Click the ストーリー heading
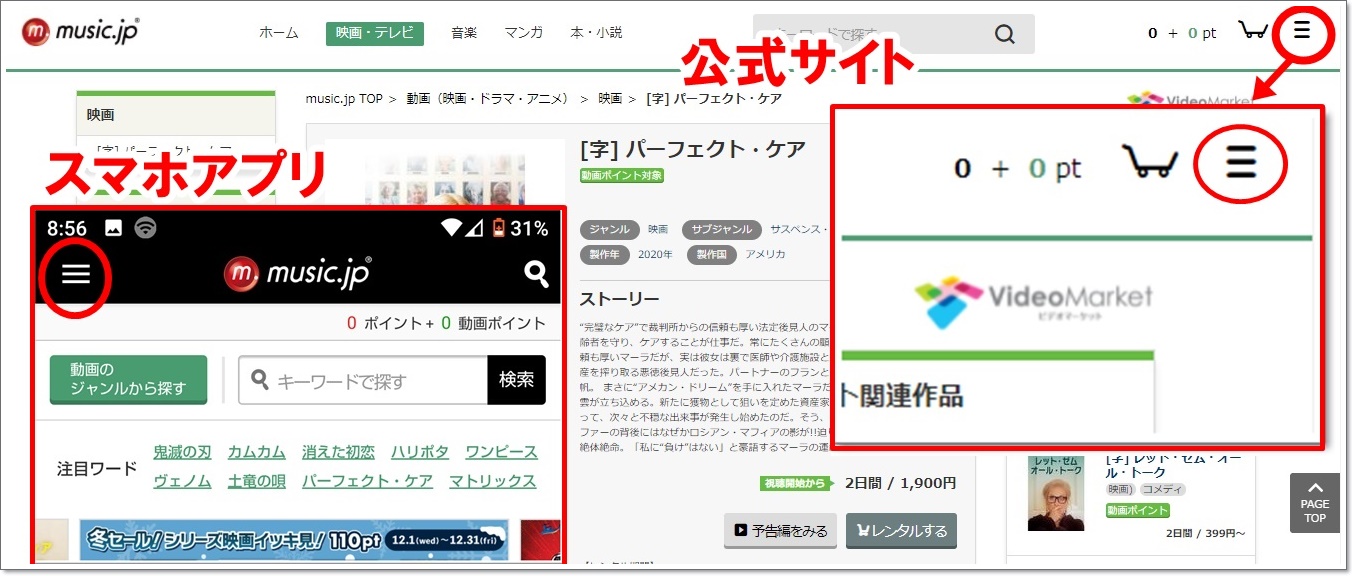Image resolution: width=1353 pixels, height=576 pixels. (620, 299)
